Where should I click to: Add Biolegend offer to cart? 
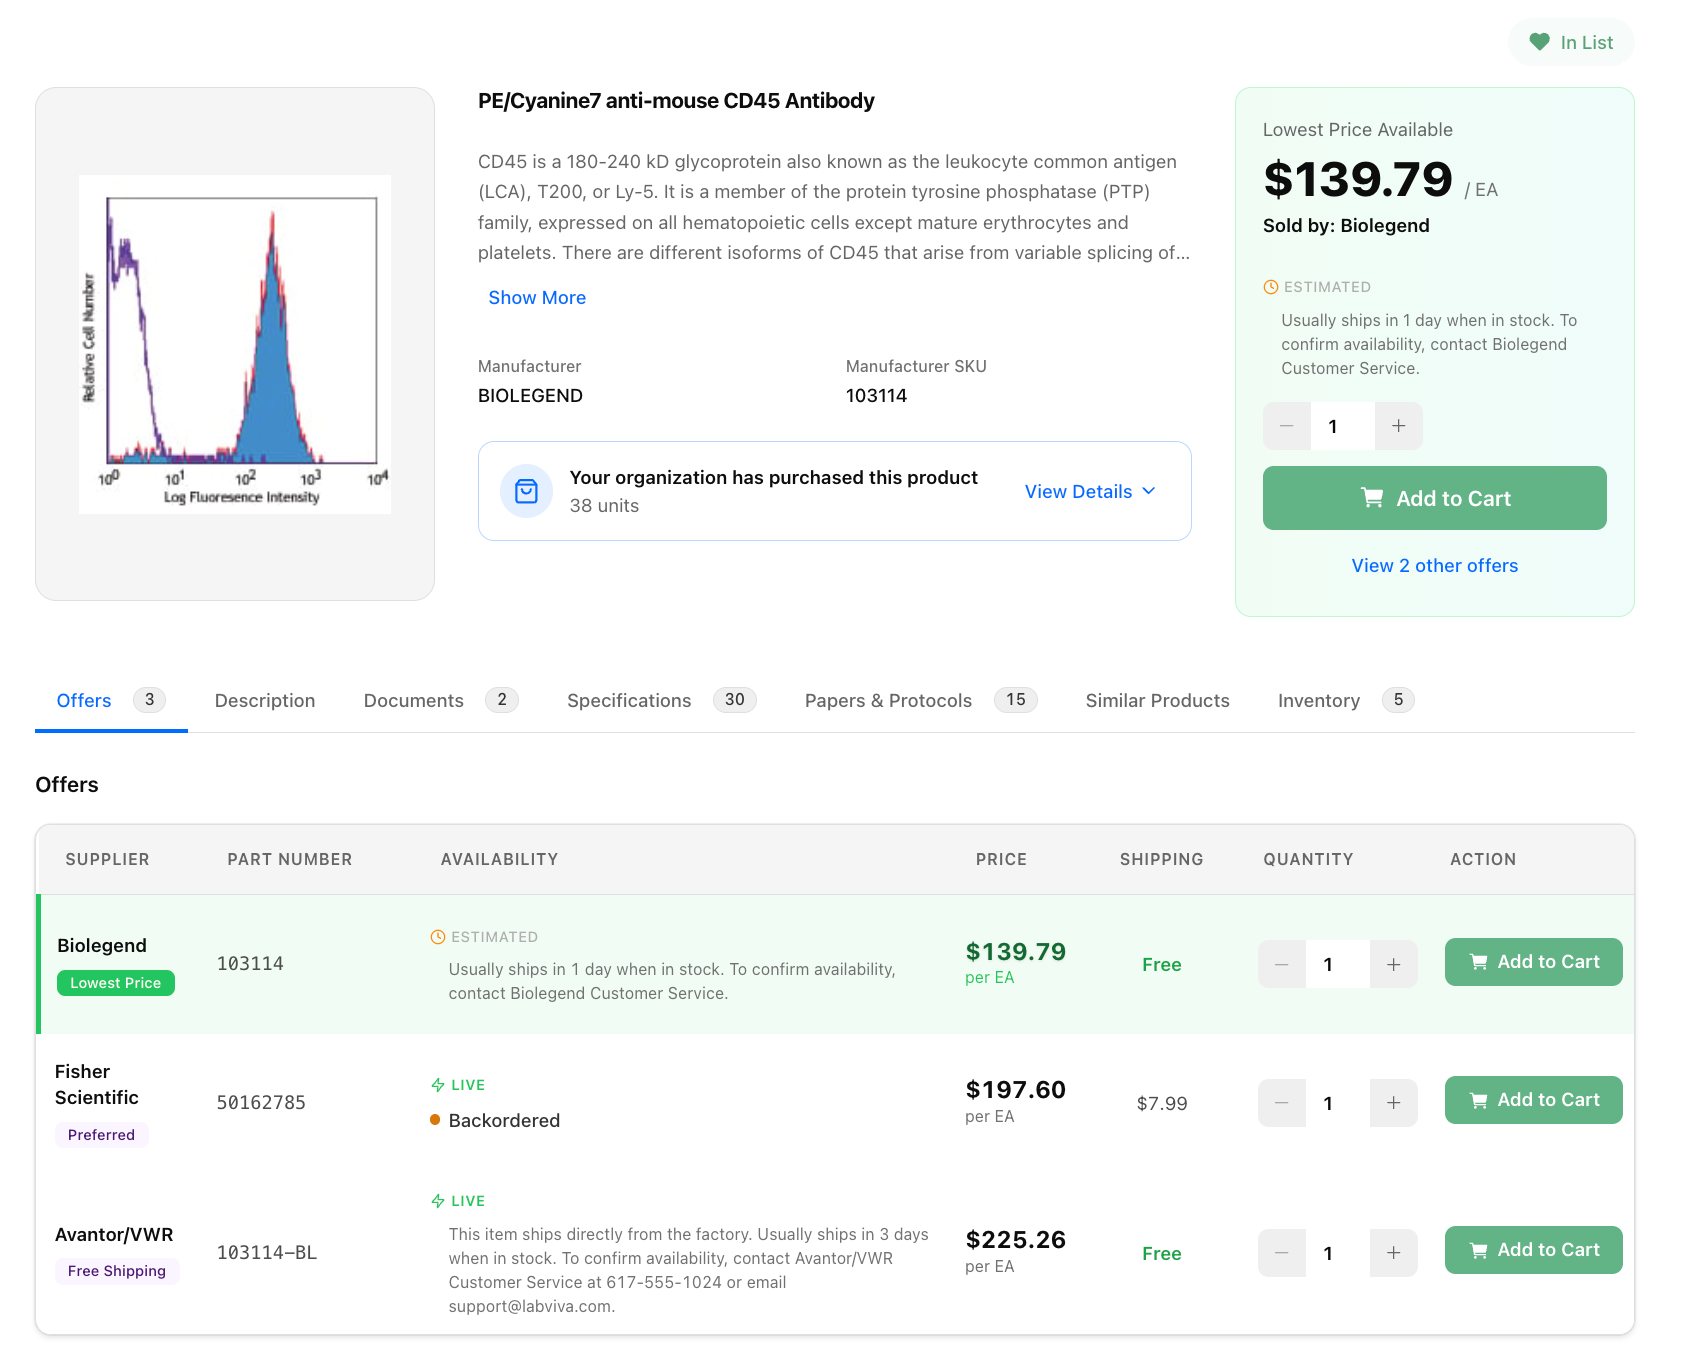pyautogui.click(x=1534, y=962)
